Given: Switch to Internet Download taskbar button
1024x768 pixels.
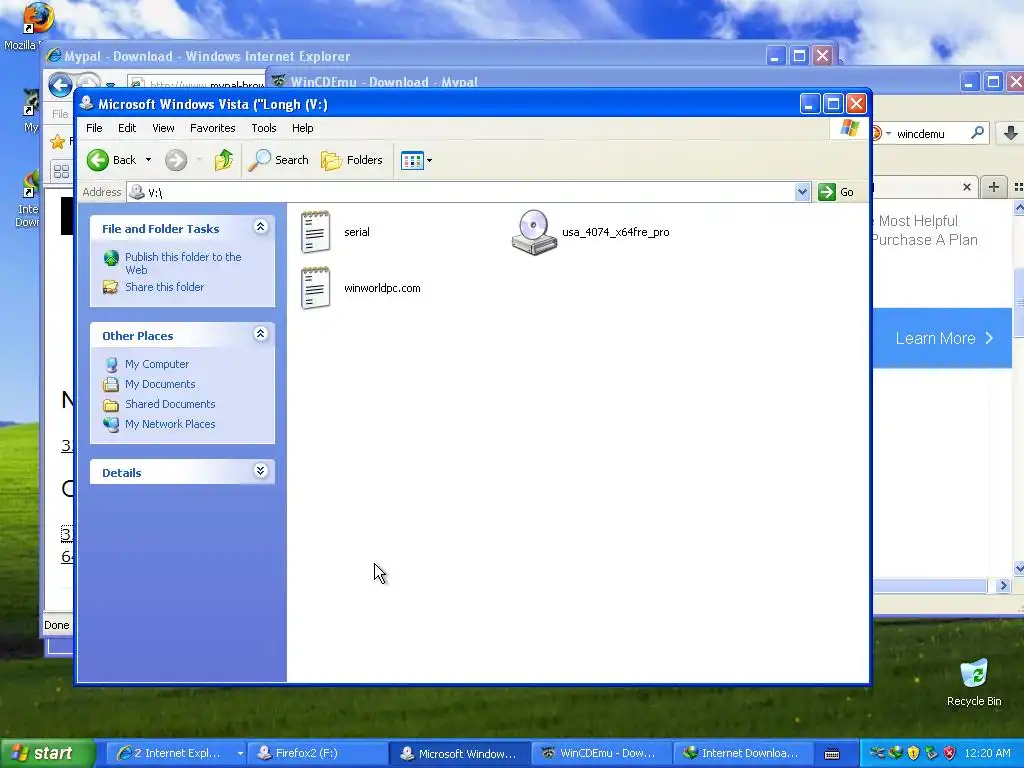Looking at the screenshot, I should click(x=742, y=753).
